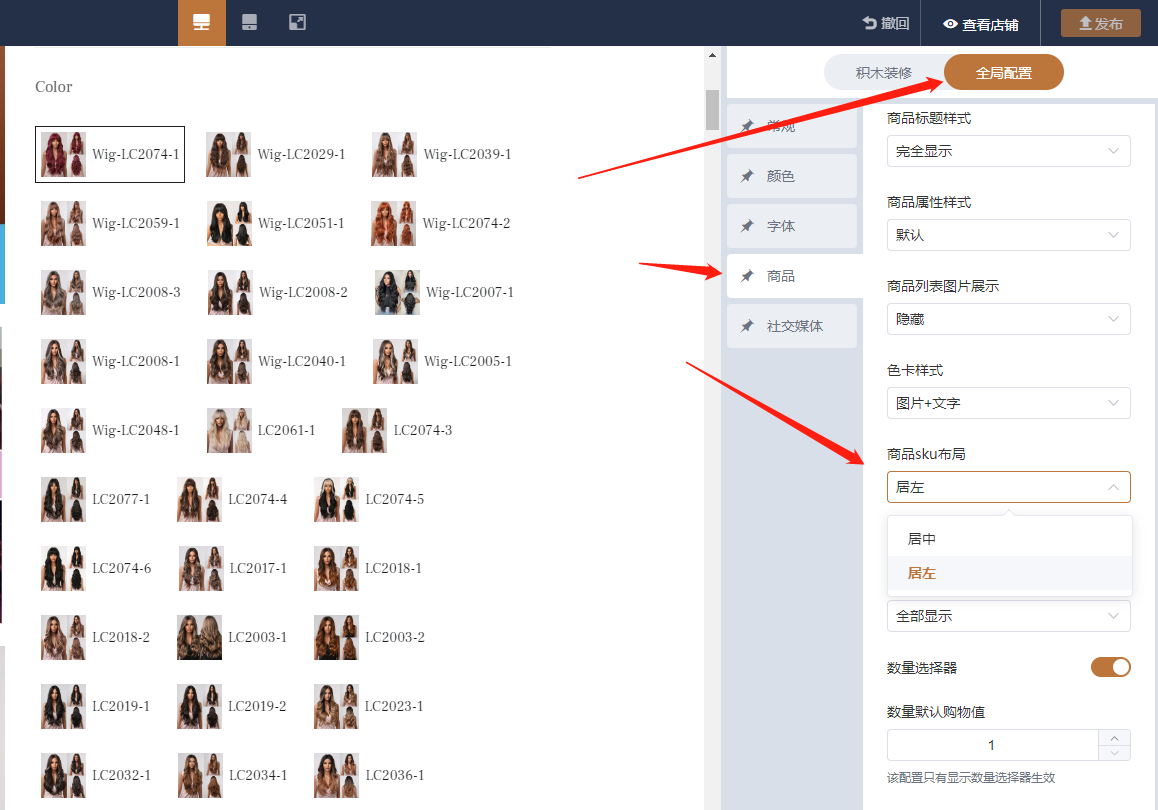Switch to mobile preview mode icon

tap(250, 23)
